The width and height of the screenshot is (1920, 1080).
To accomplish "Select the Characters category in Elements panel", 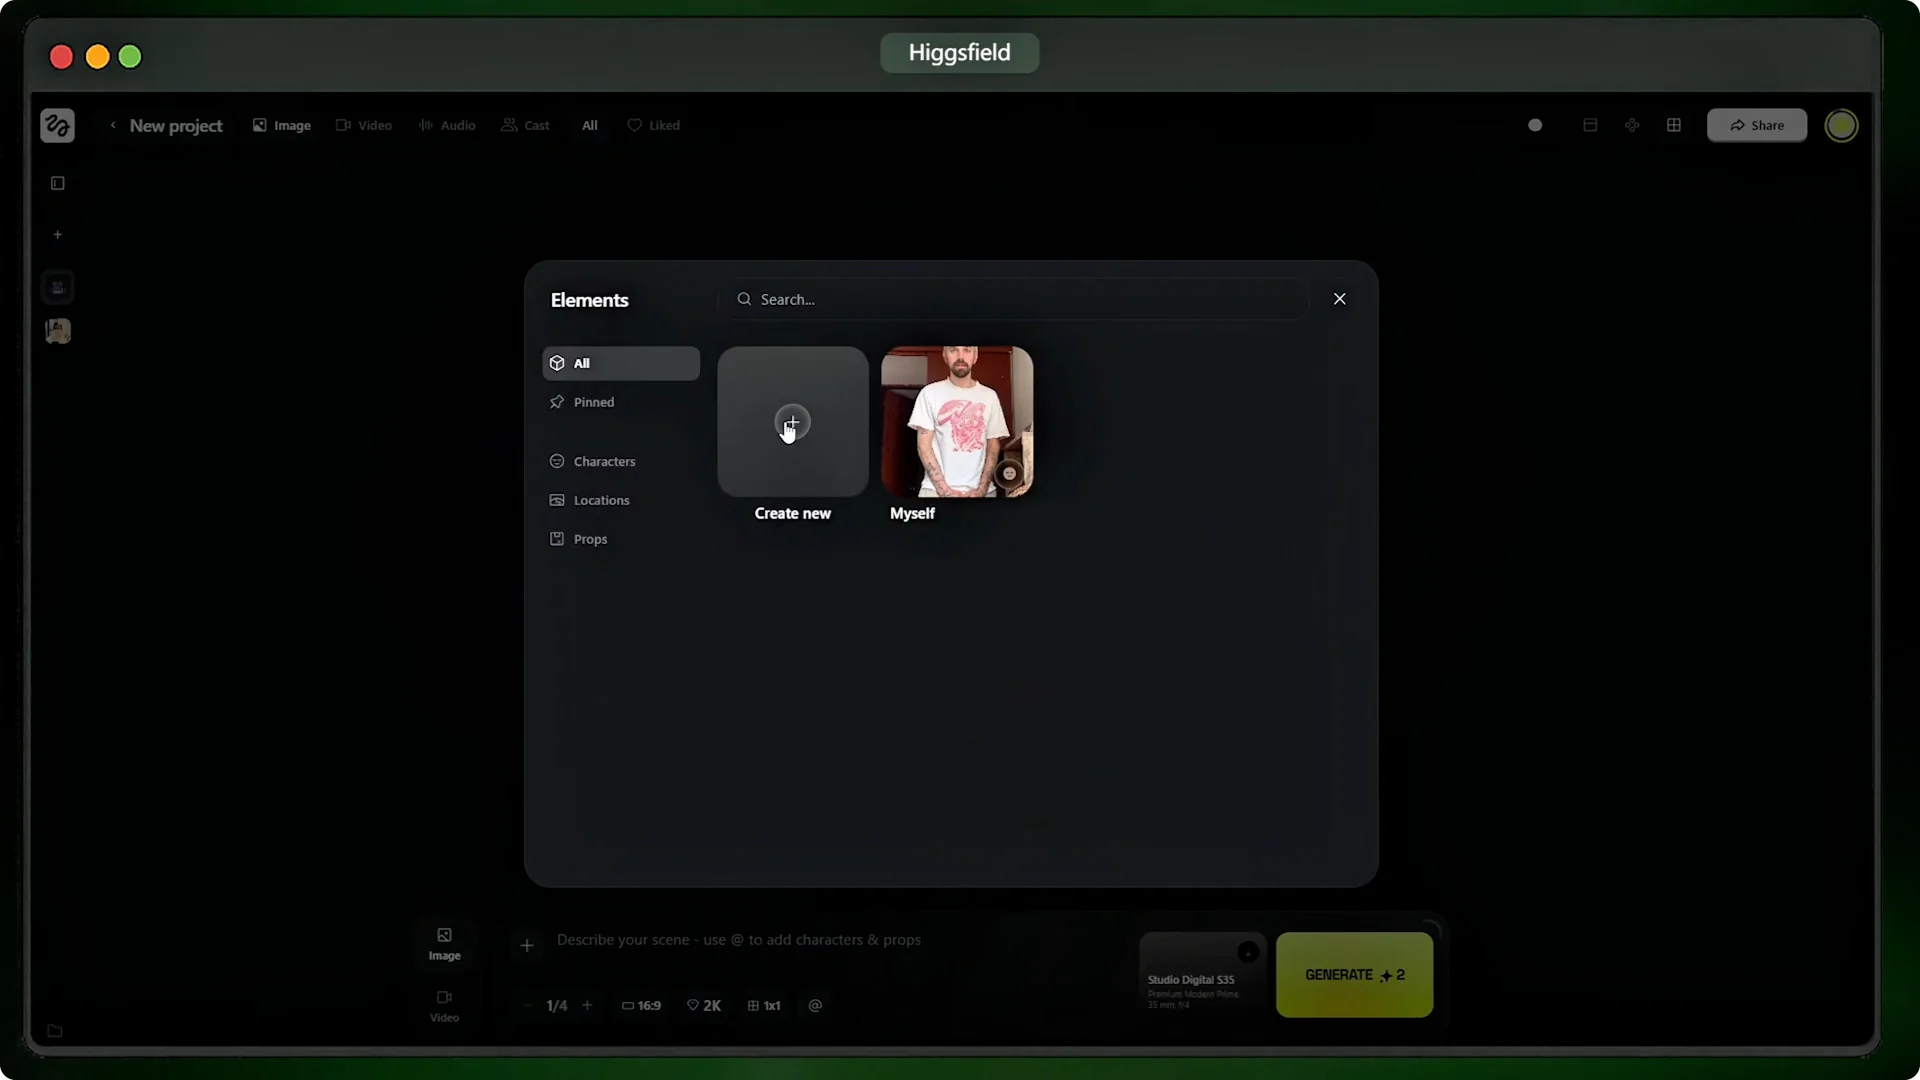I will pyautogui.click(x=605, y=461).
